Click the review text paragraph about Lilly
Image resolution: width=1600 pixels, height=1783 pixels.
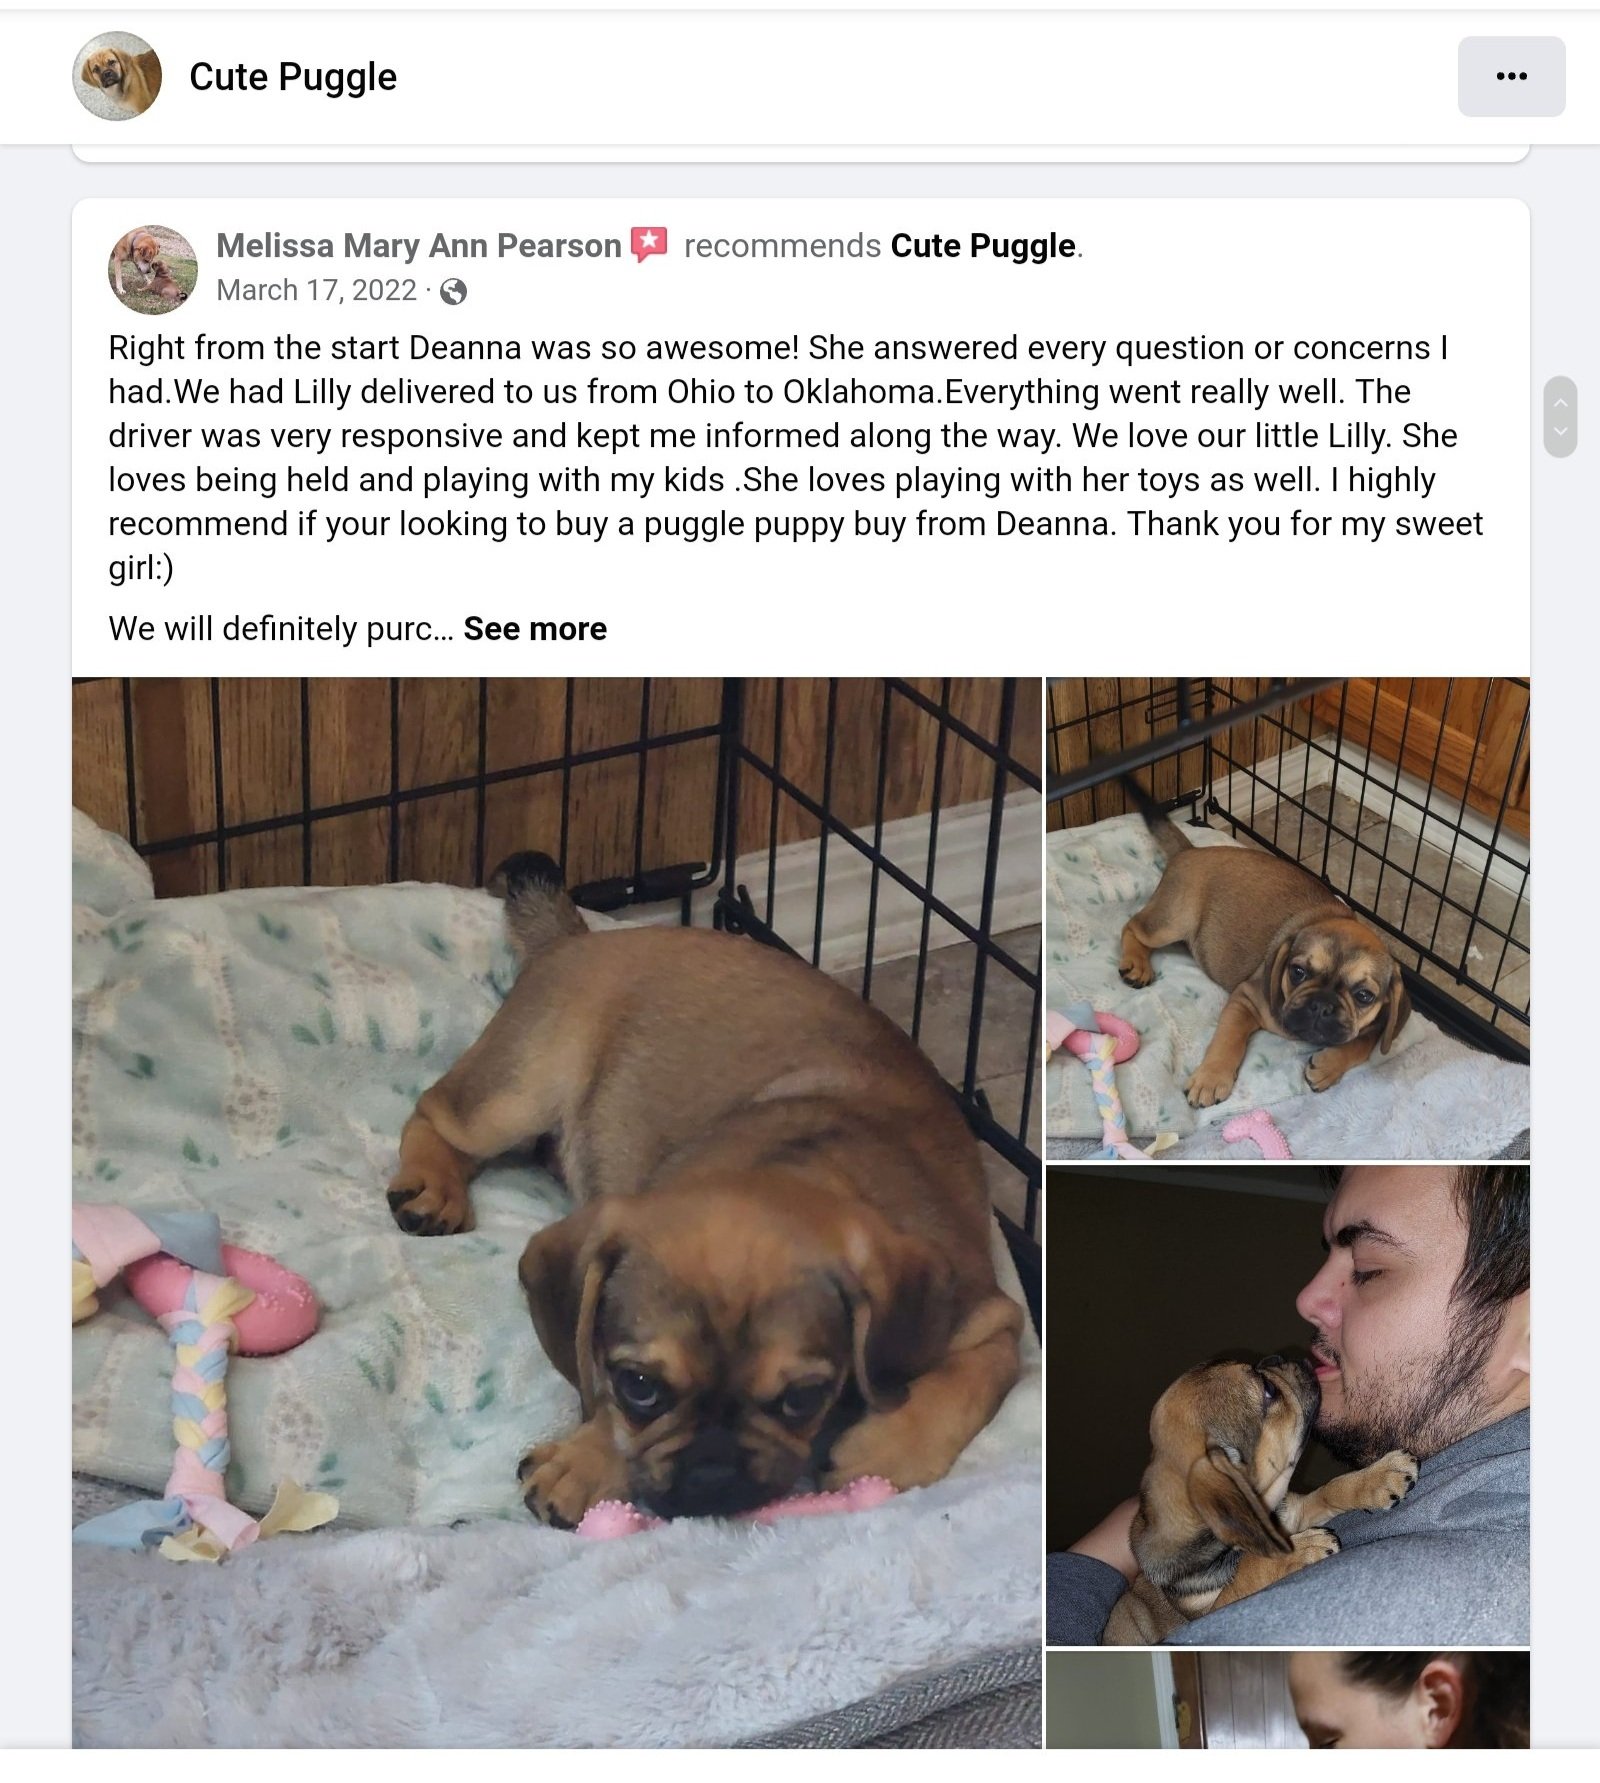pos(796,457)
